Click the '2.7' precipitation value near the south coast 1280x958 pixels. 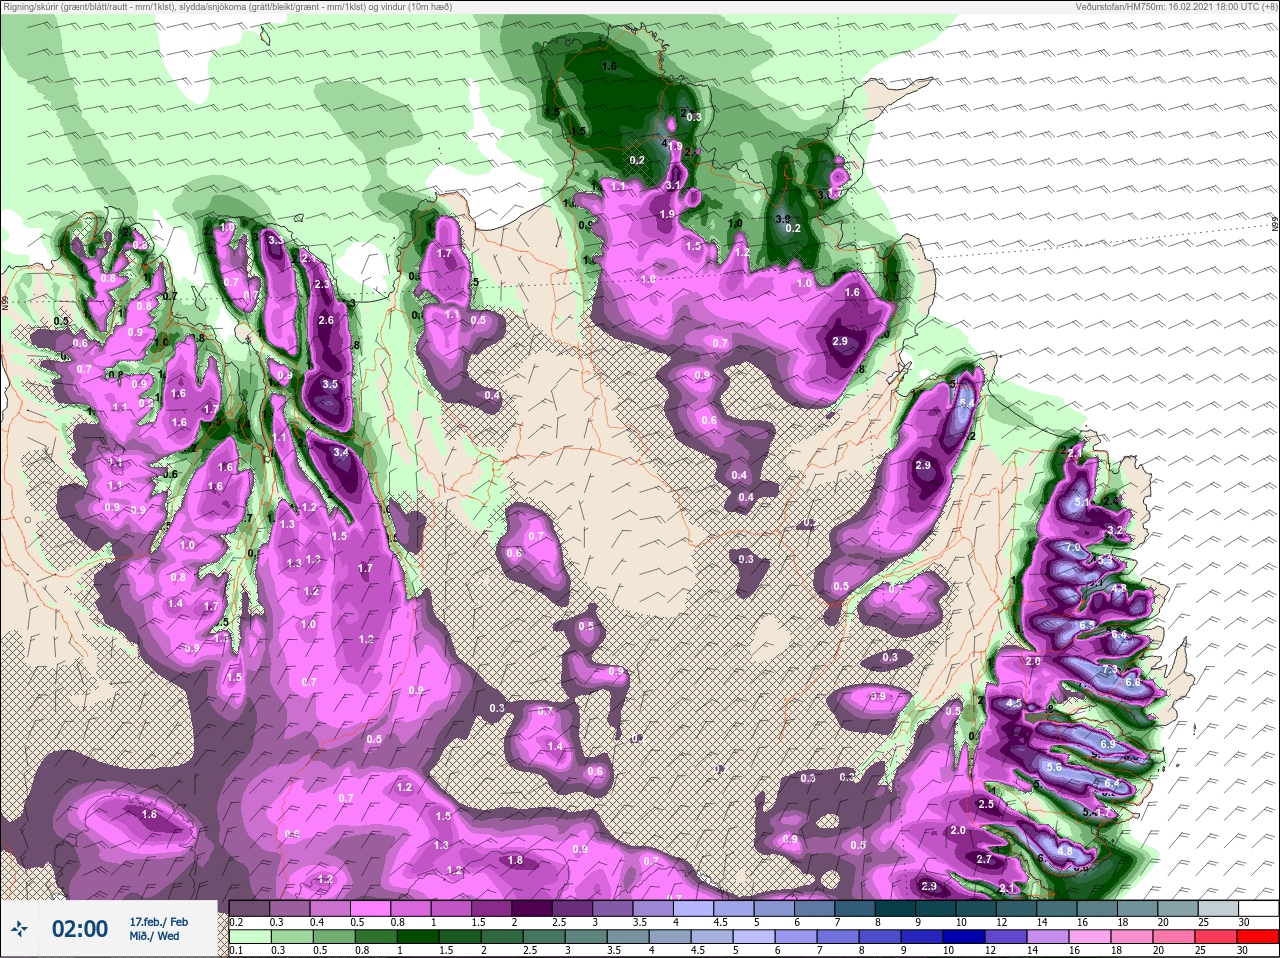984,859
